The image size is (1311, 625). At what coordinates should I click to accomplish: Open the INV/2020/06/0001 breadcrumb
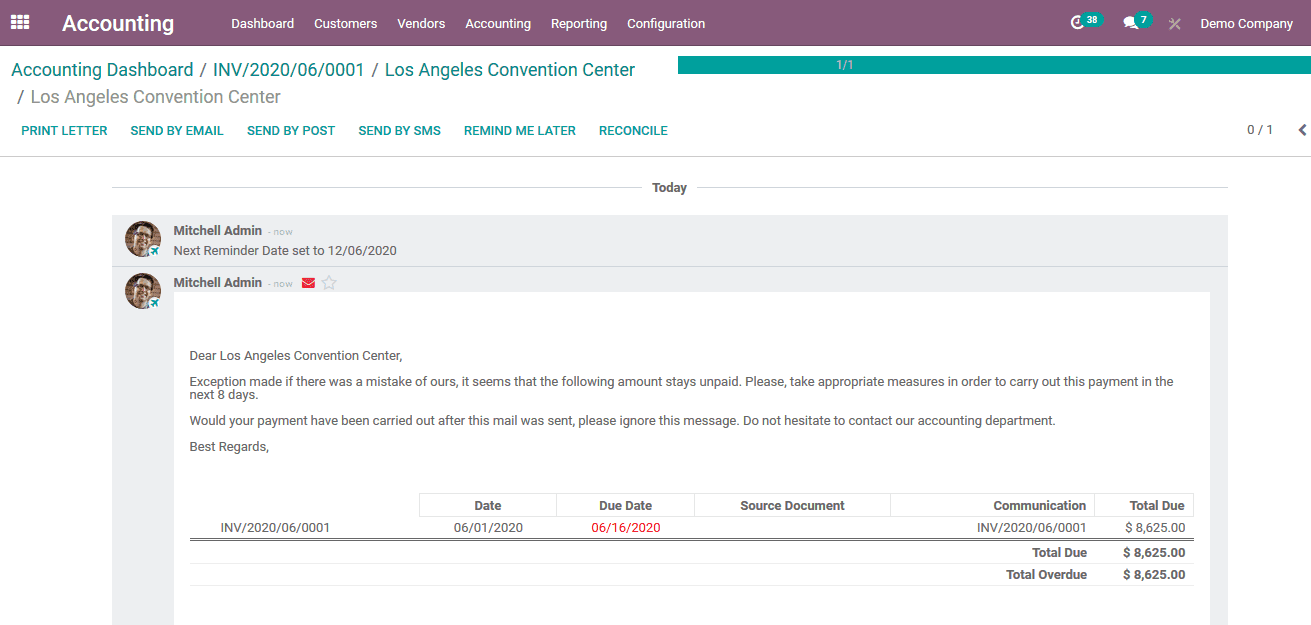[x=289, y=70]
